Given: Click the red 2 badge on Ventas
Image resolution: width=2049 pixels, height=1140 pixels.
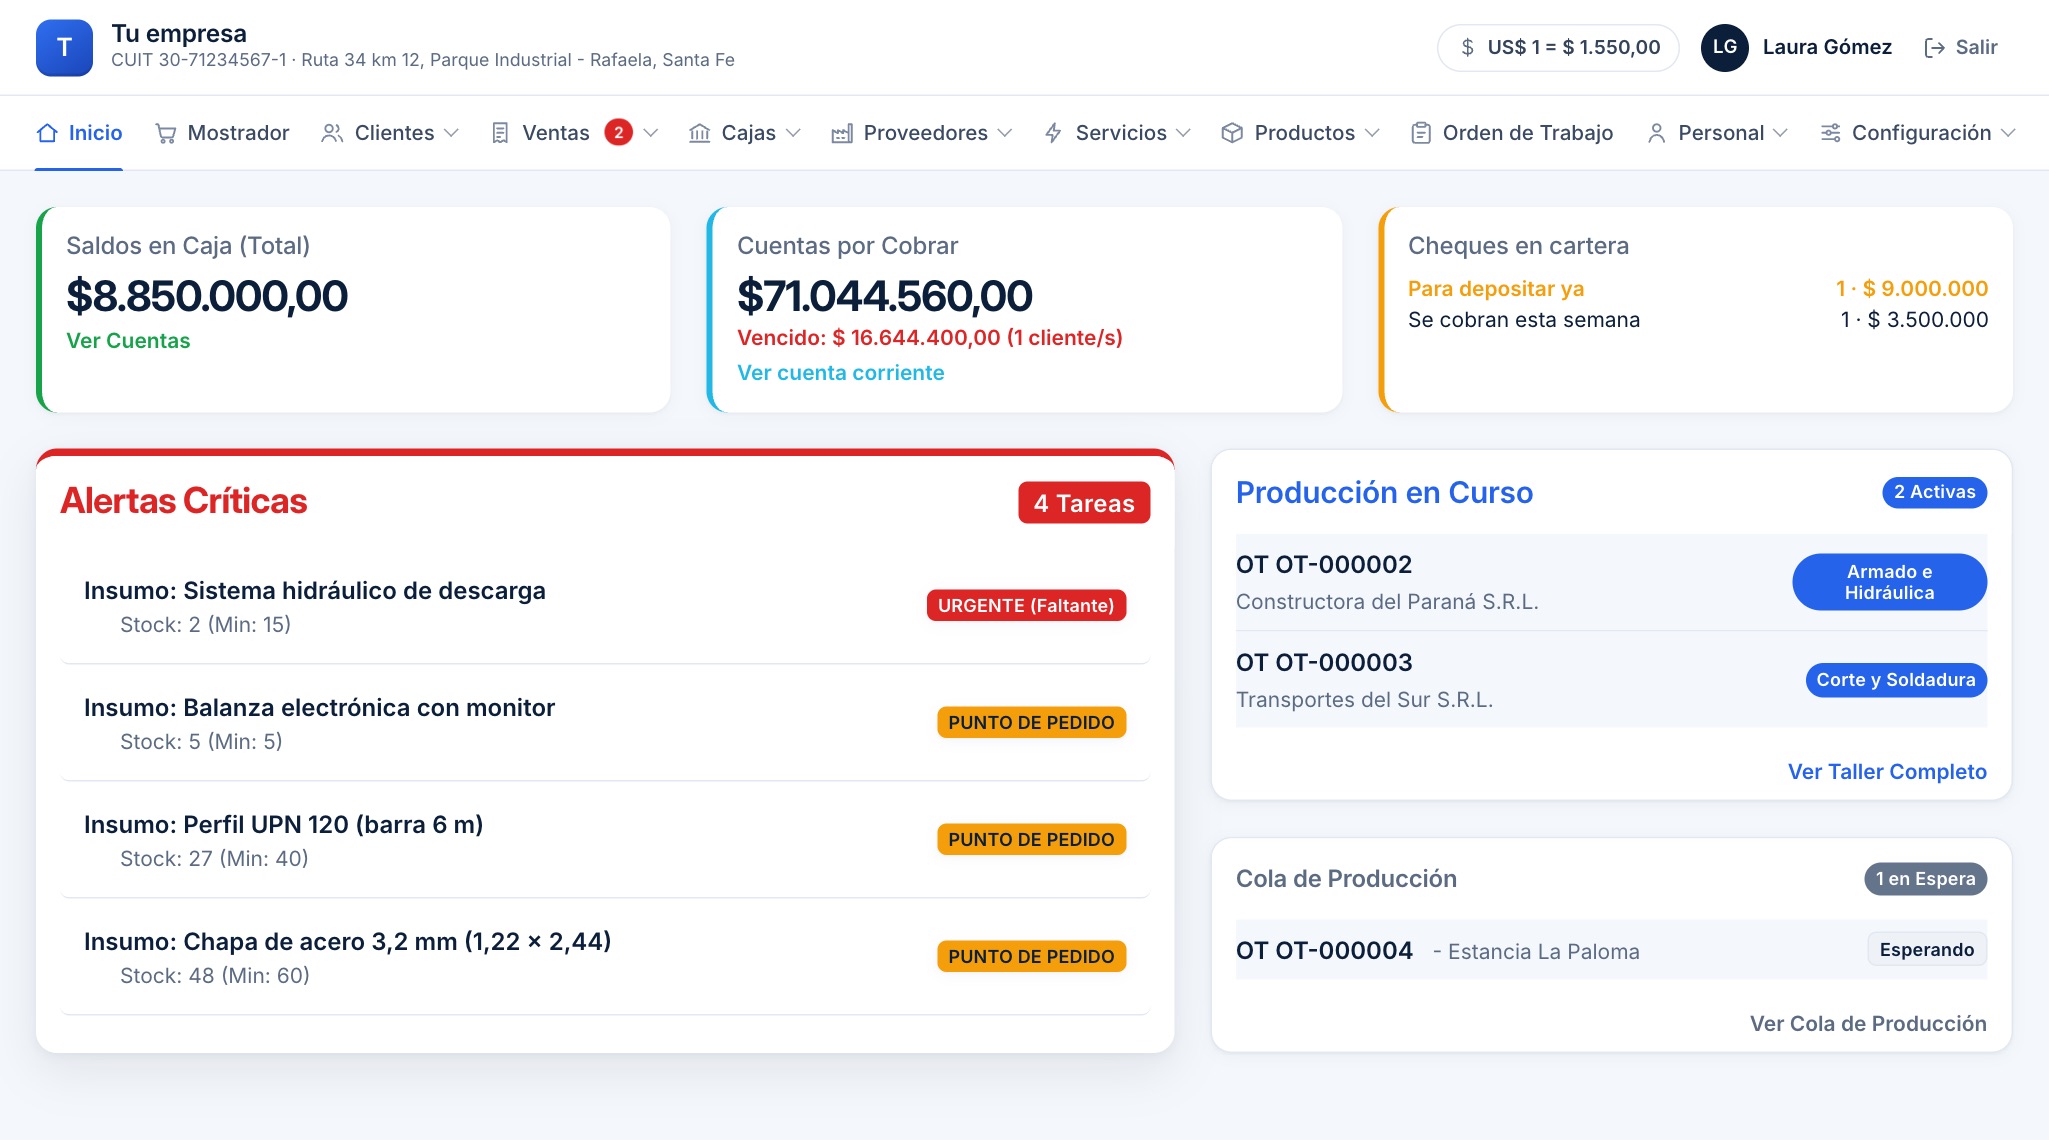Looking at the screenshot, I should click(618, 132).
